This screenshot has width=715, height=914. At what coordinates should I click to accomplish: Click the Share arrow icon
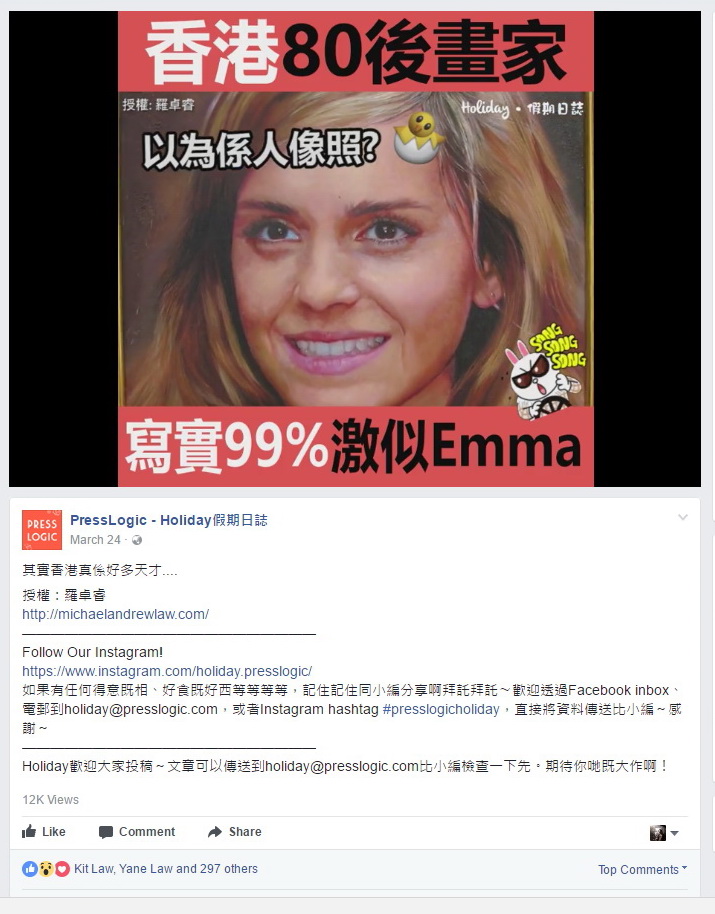point(215,832)
